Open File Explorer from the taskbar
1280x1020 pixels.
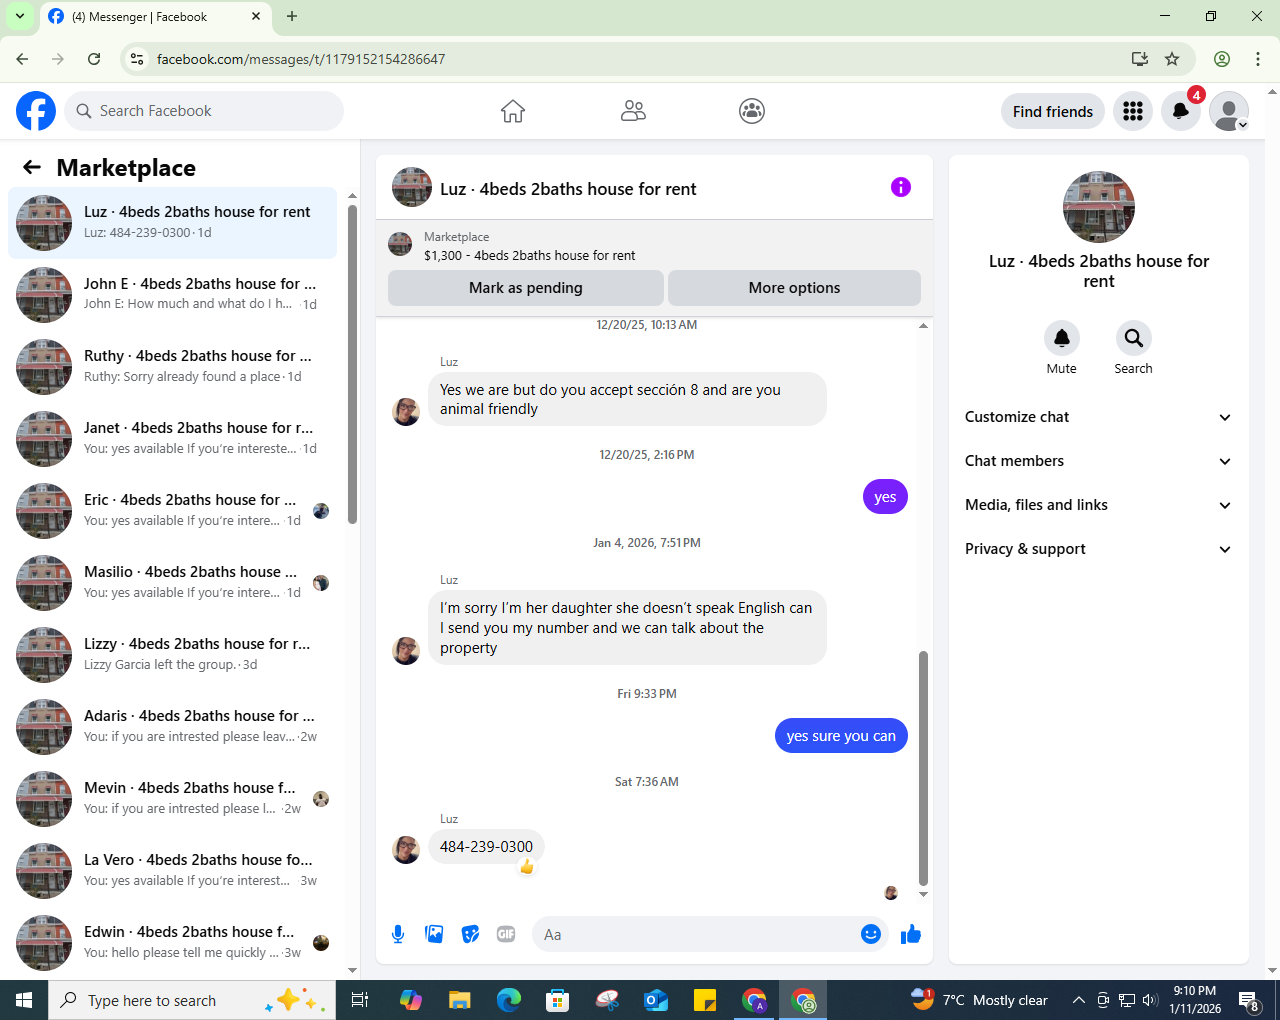pyautogui.click(x=460, y=1000)
